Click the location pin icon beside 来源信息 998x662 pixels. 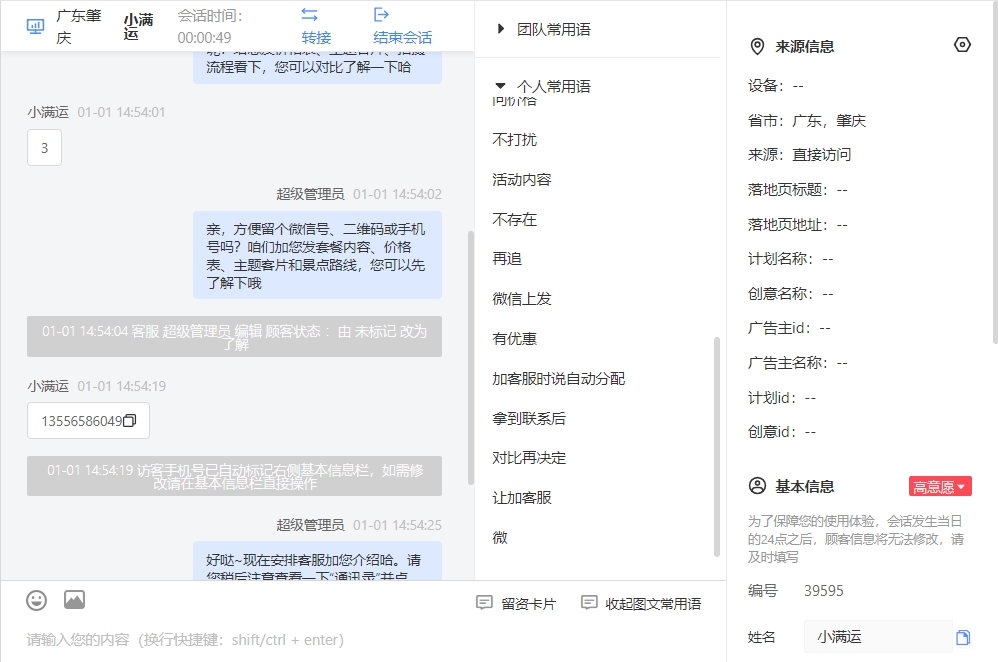[x=757, y=46]
